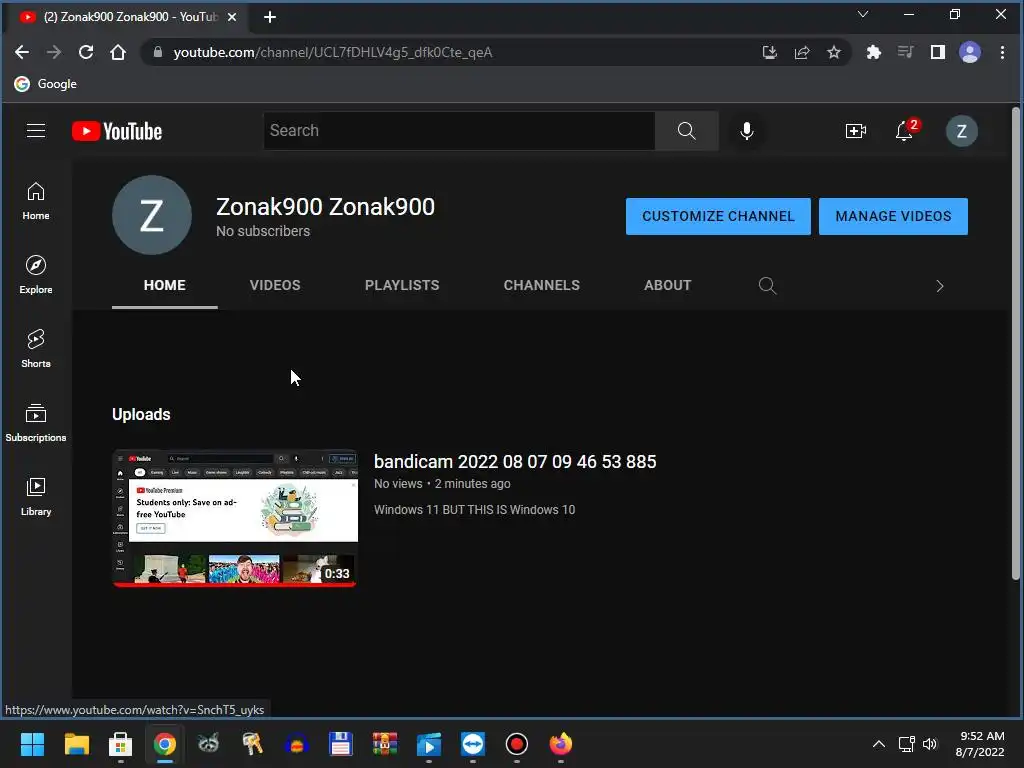Open the Google bookmark

46,84
